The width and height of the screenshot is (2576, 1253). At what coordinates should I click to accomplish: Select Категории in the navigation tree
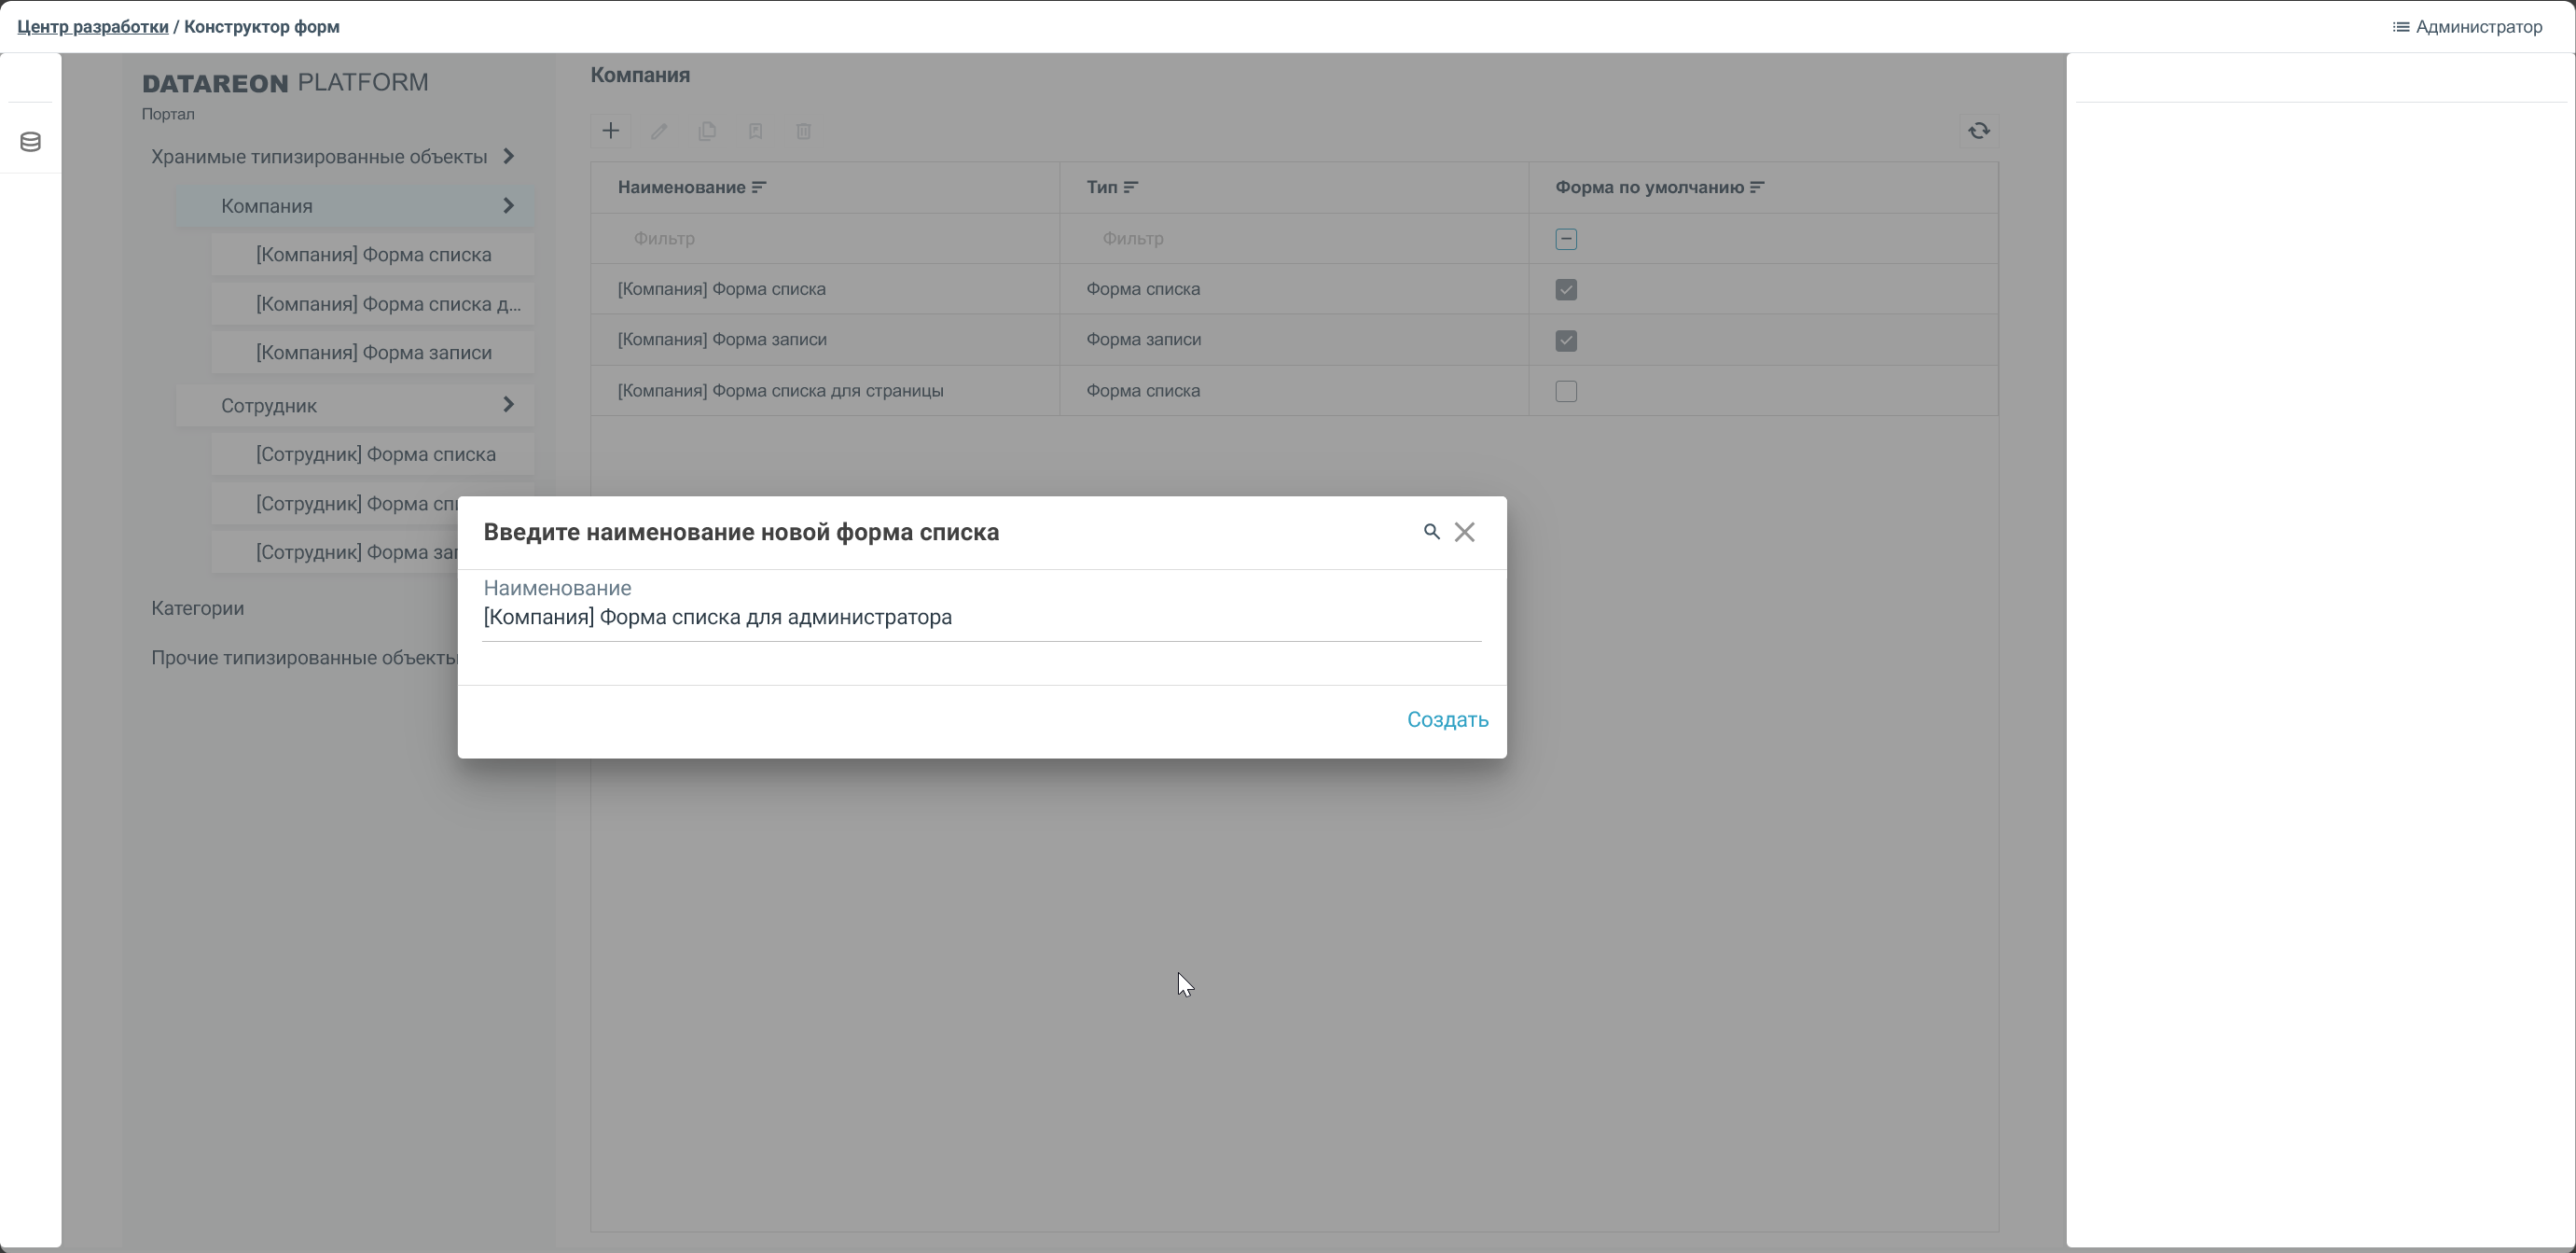198,608
